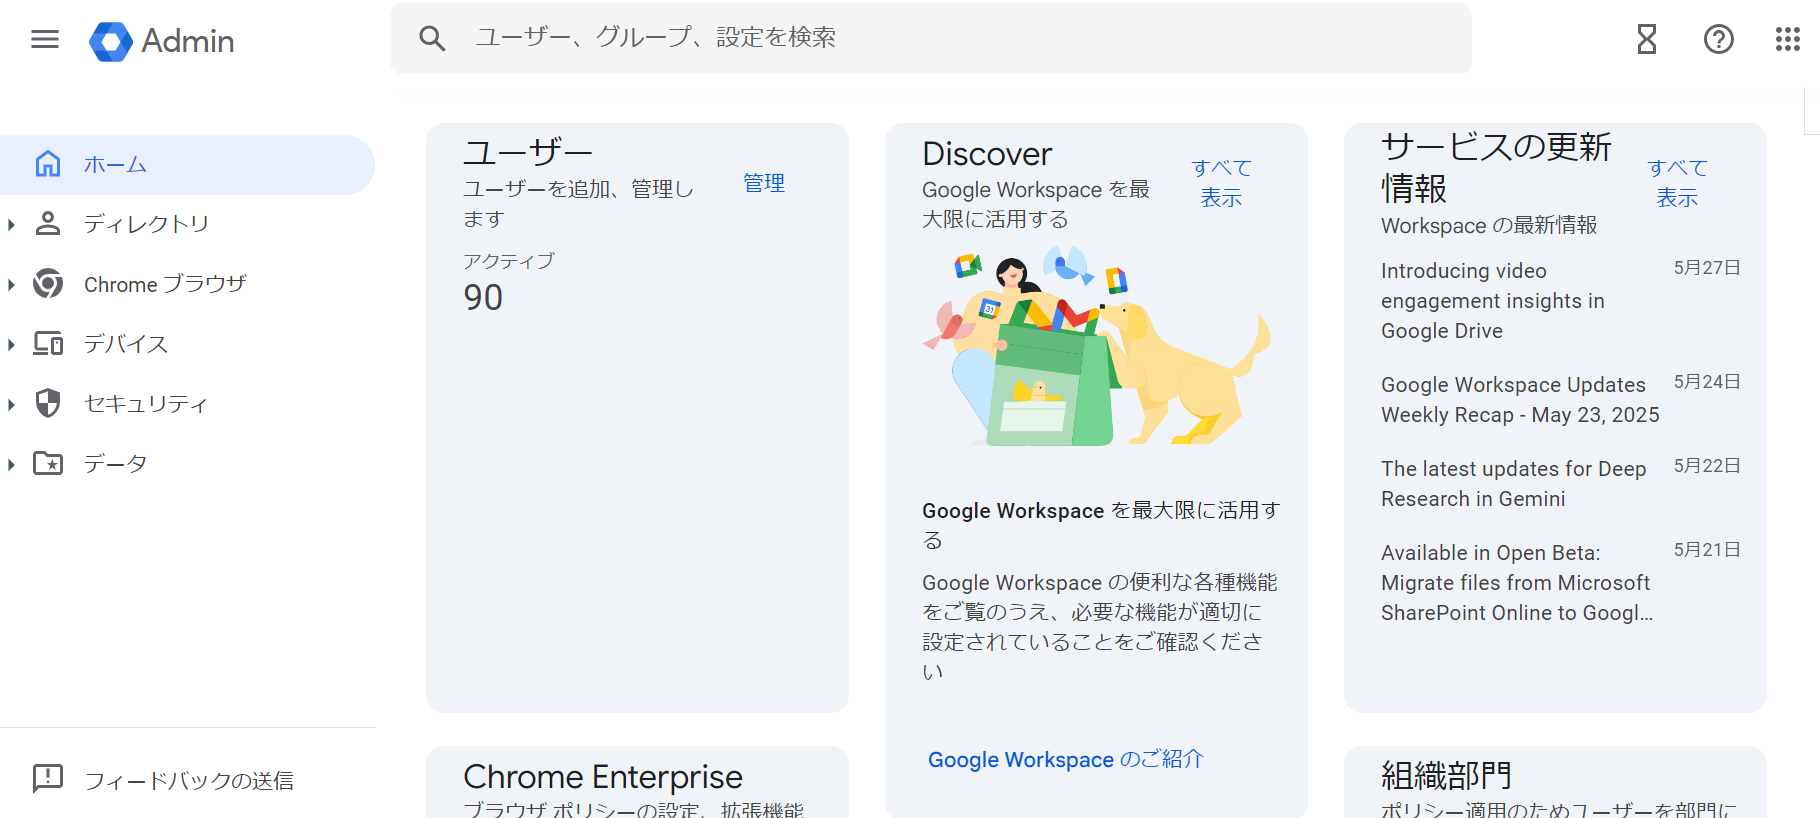1820x818 pixels.
Task: Click the セキュリティ shield icon
Action: tap(48, 403)
